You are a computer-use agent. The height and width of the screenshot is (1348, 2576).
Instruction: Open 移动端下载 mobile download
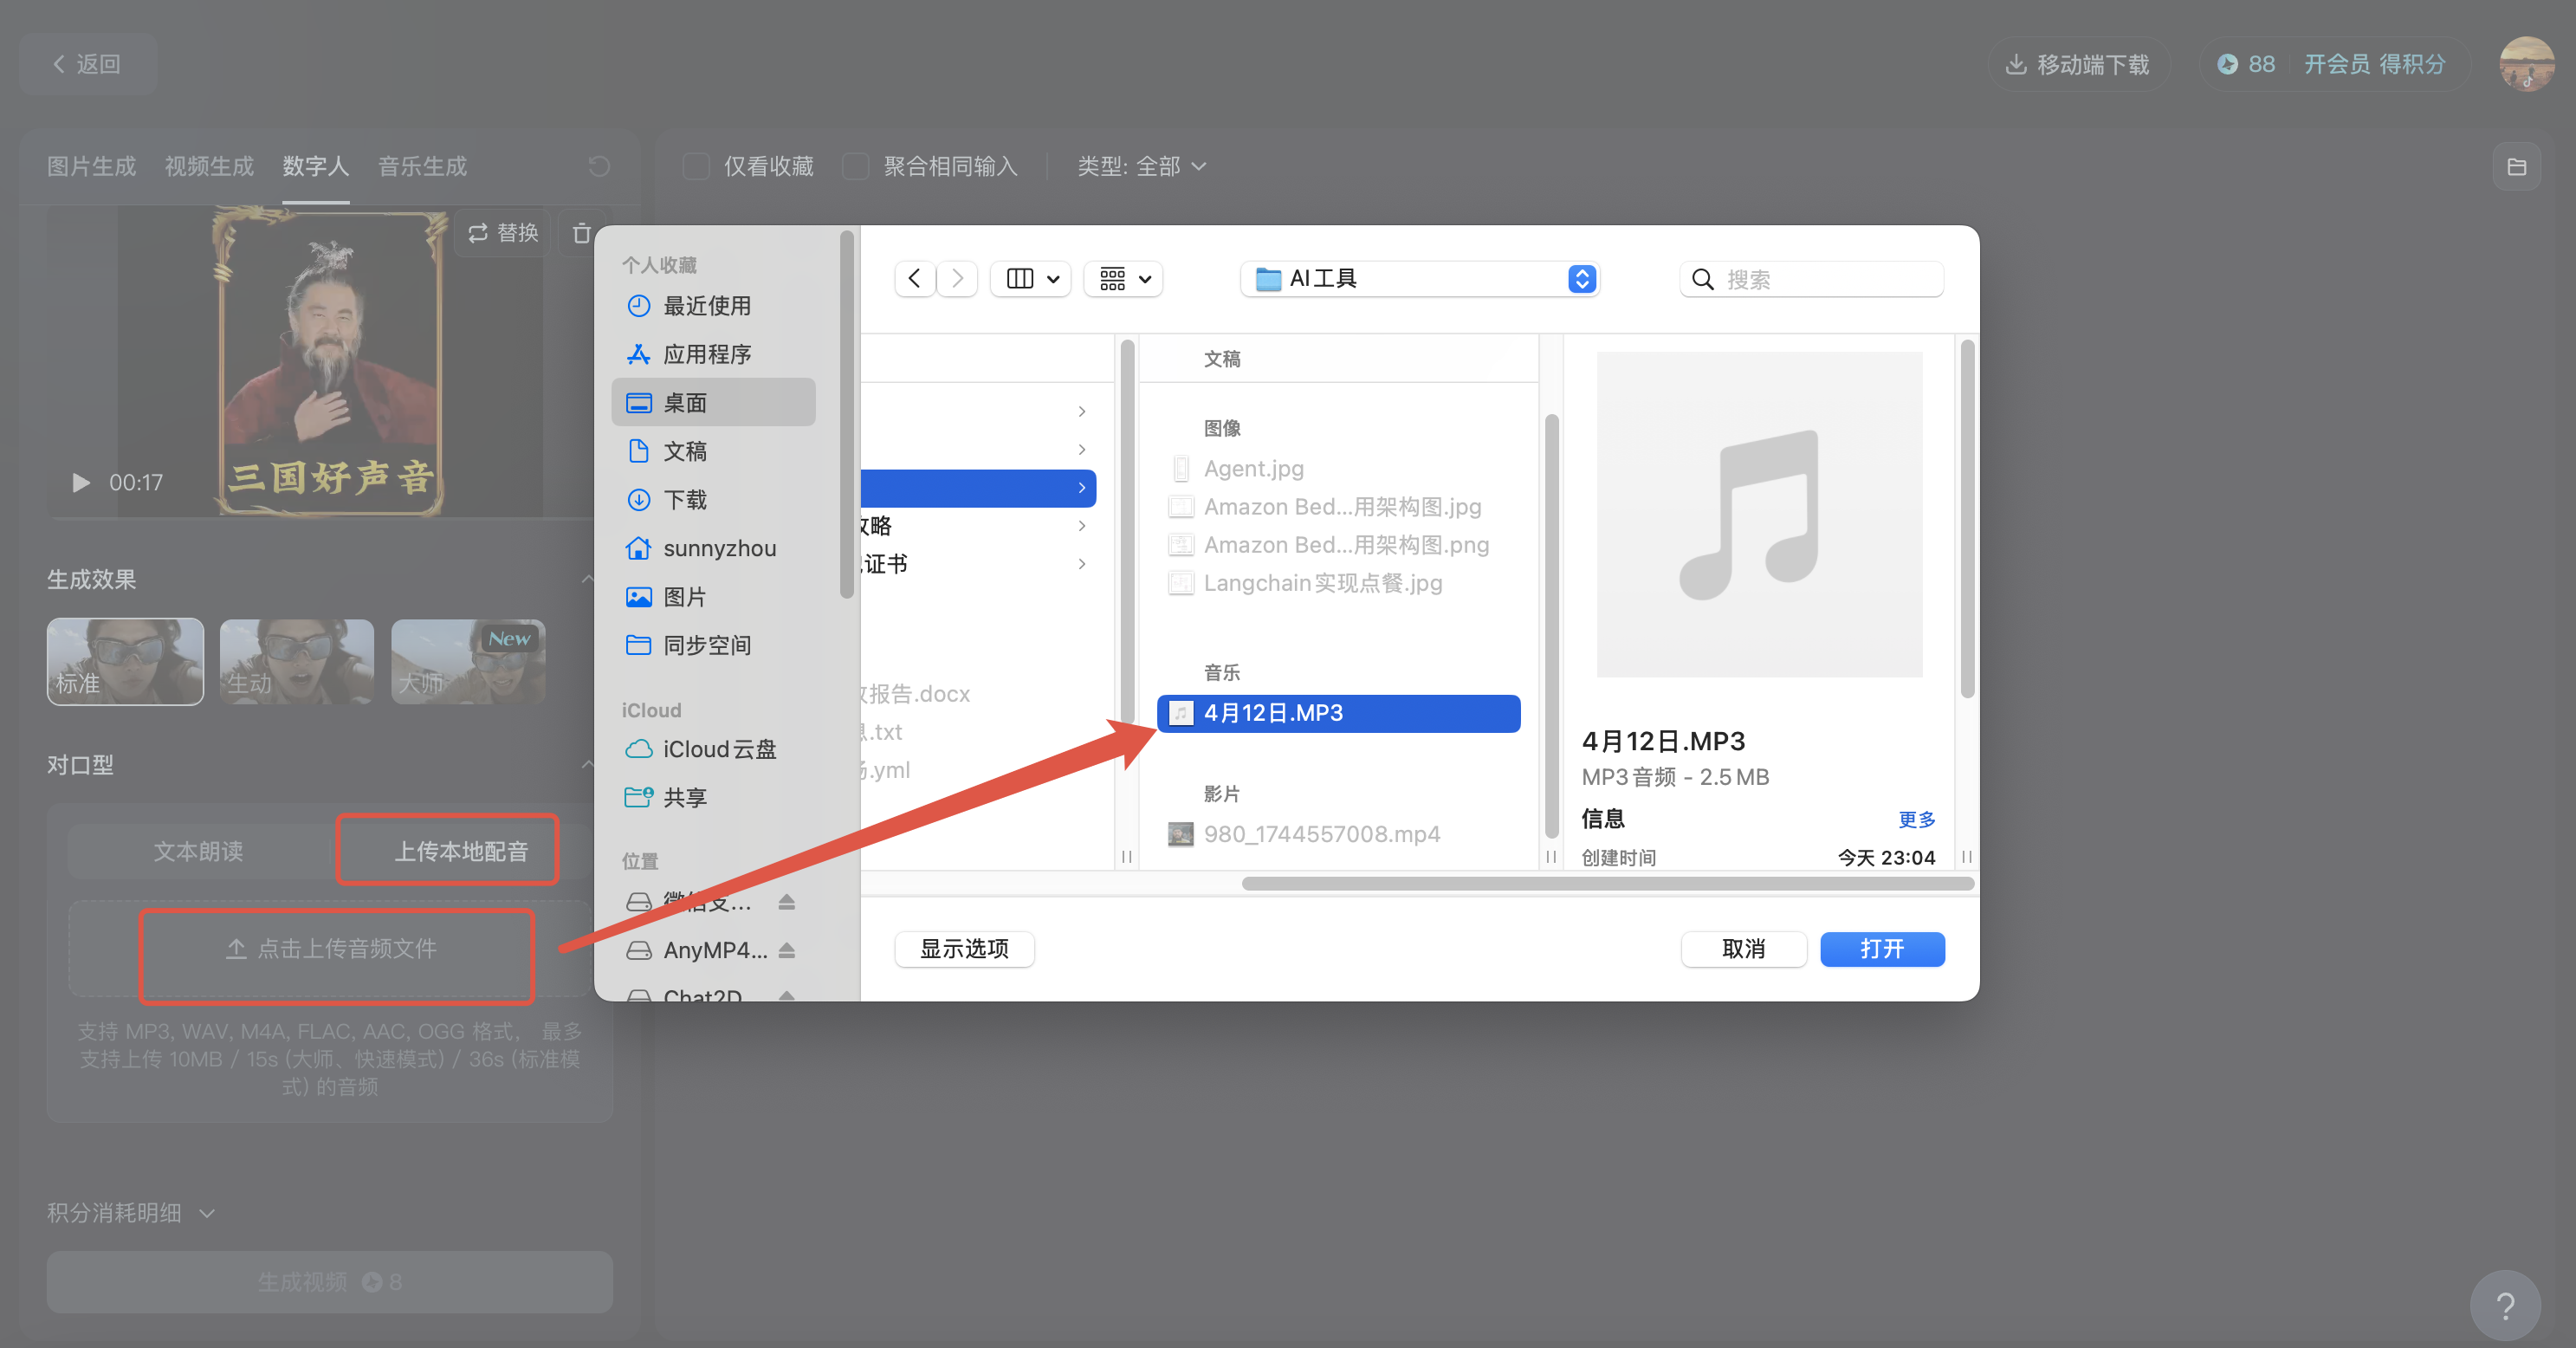(x=2078, y=64)
